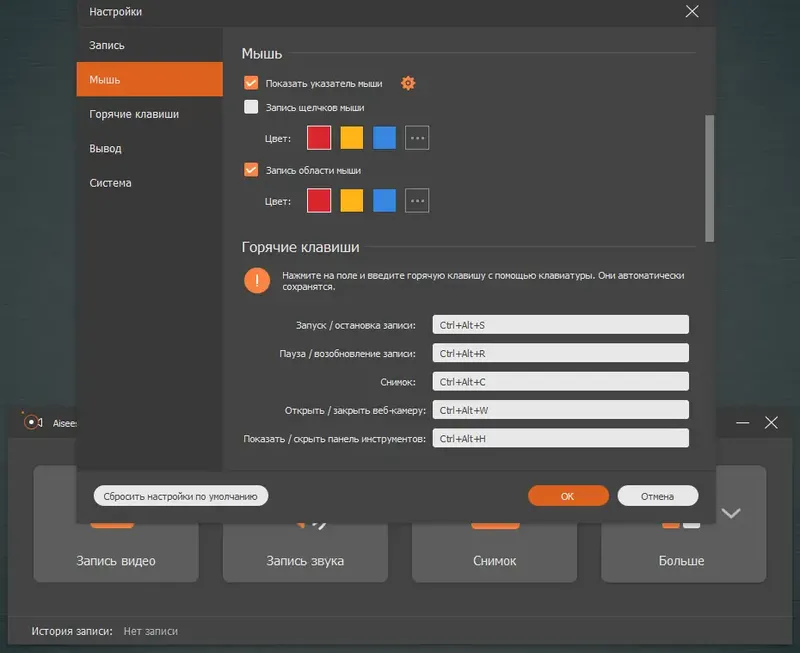Expand the Больше tile dropdown arrow
Screen dimensions: 800x653
(731, 513)
